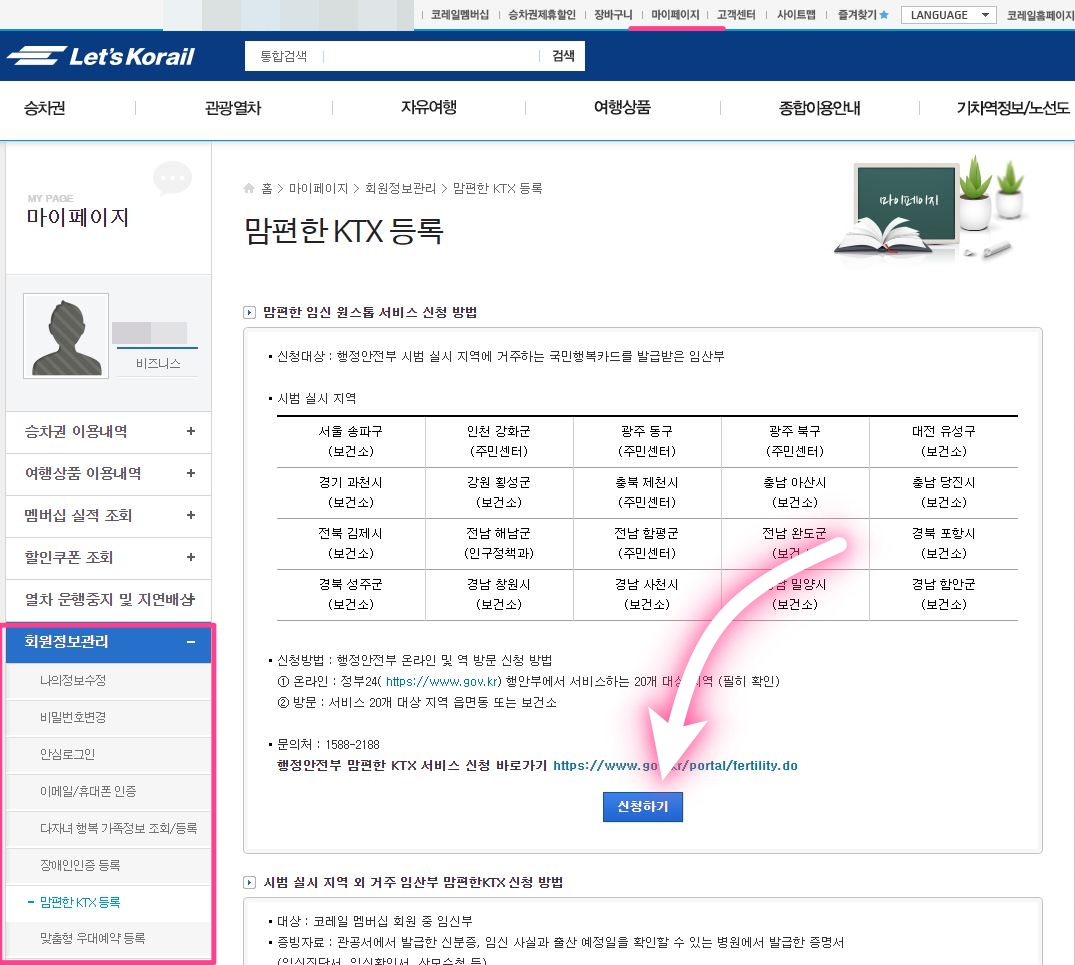The image size is (1075, 965).
Task: Click the home icon in the breadcrumb
Action: tap(249, 188)
